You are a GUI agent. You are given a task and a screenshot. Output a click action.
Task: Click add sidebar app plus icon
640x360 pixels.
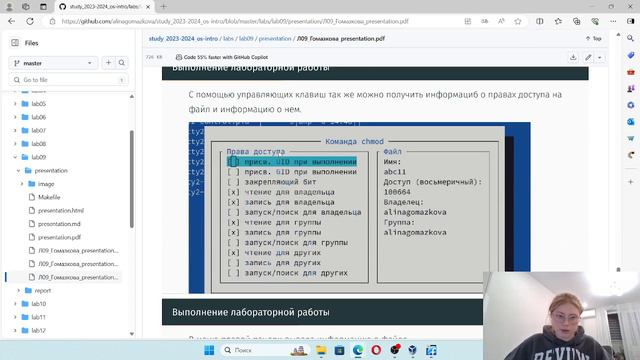tap(631, 182)
